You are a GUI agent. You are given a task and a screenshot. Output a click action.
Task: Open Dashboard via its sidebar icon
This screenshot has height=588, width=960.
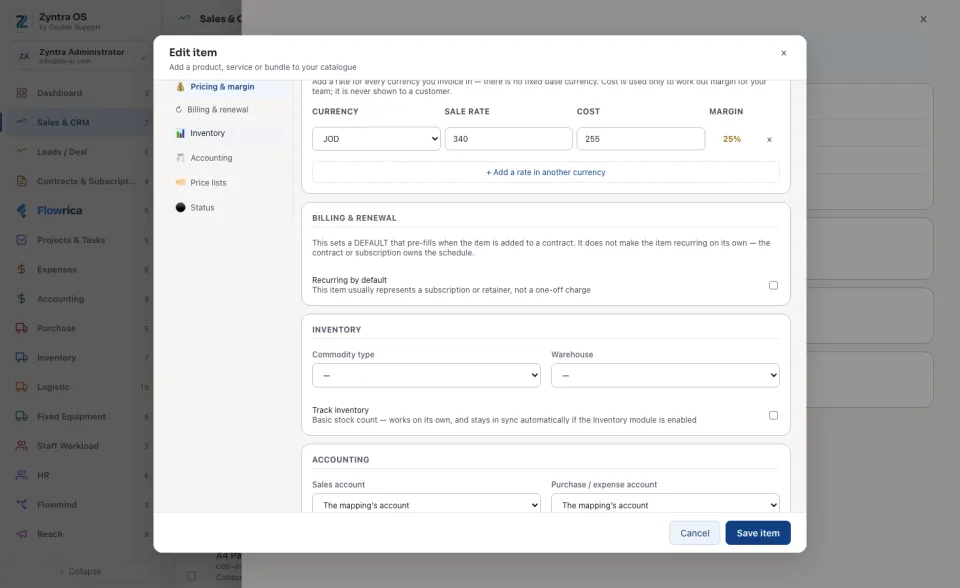21,93
